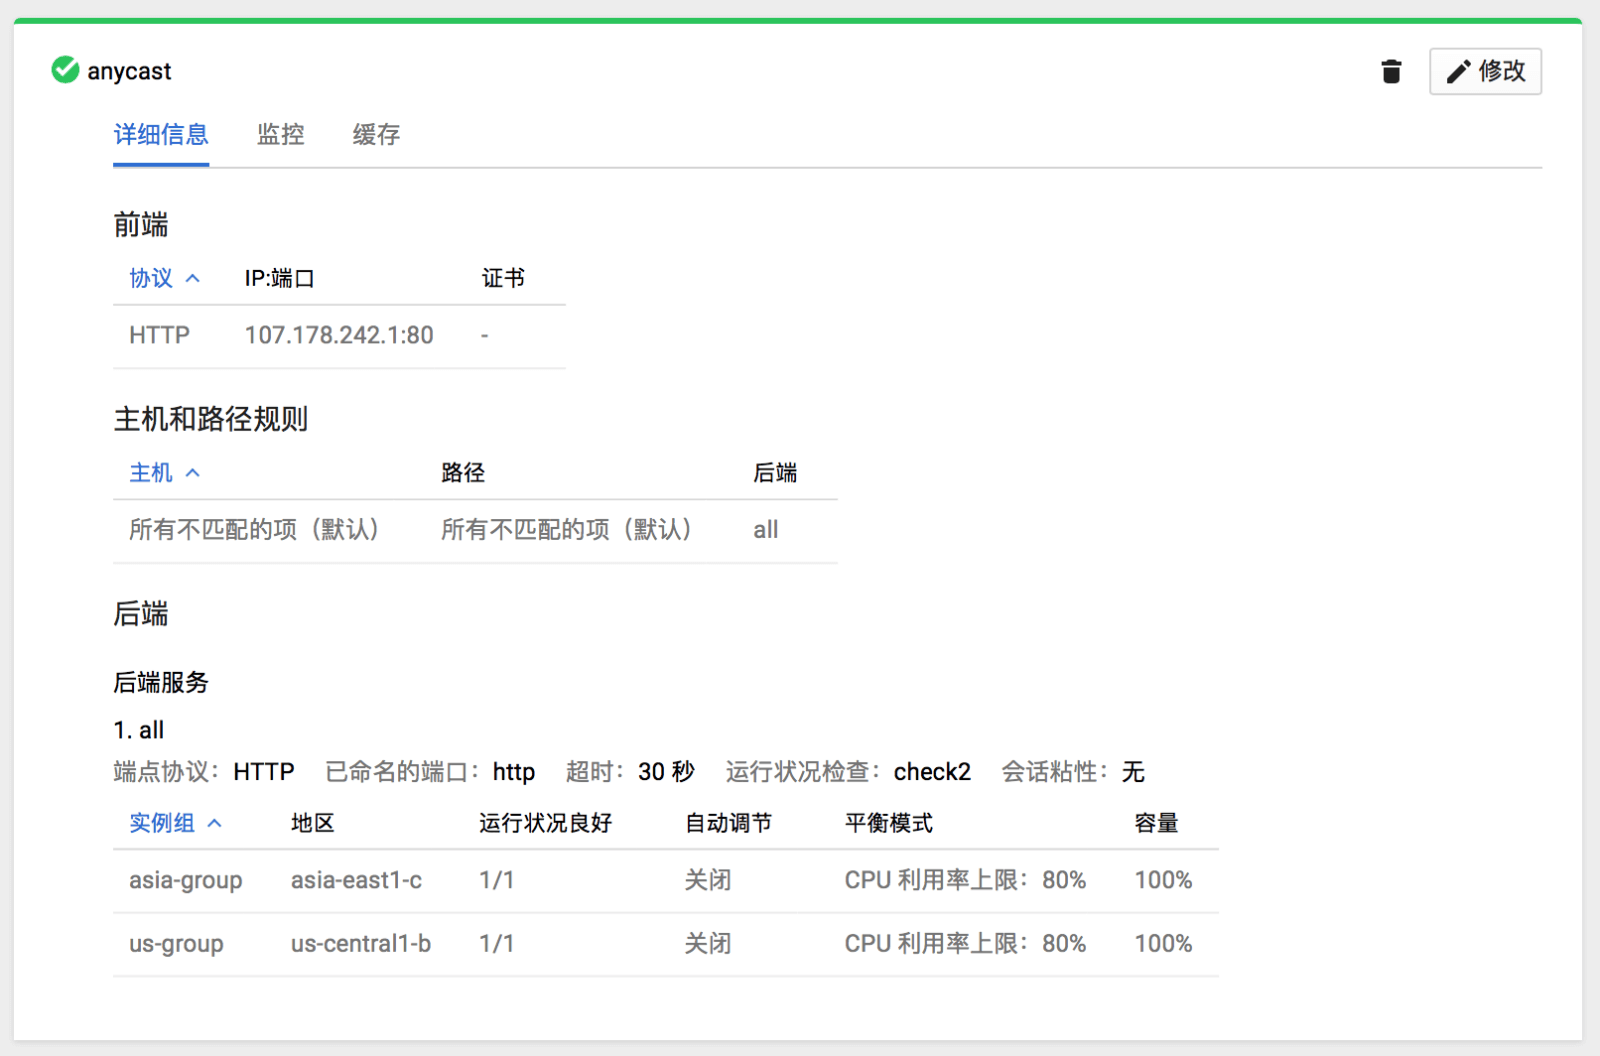Click the anycast load balancer title
Screen dimensions: 1600x1056
click(x=129, y=71)
